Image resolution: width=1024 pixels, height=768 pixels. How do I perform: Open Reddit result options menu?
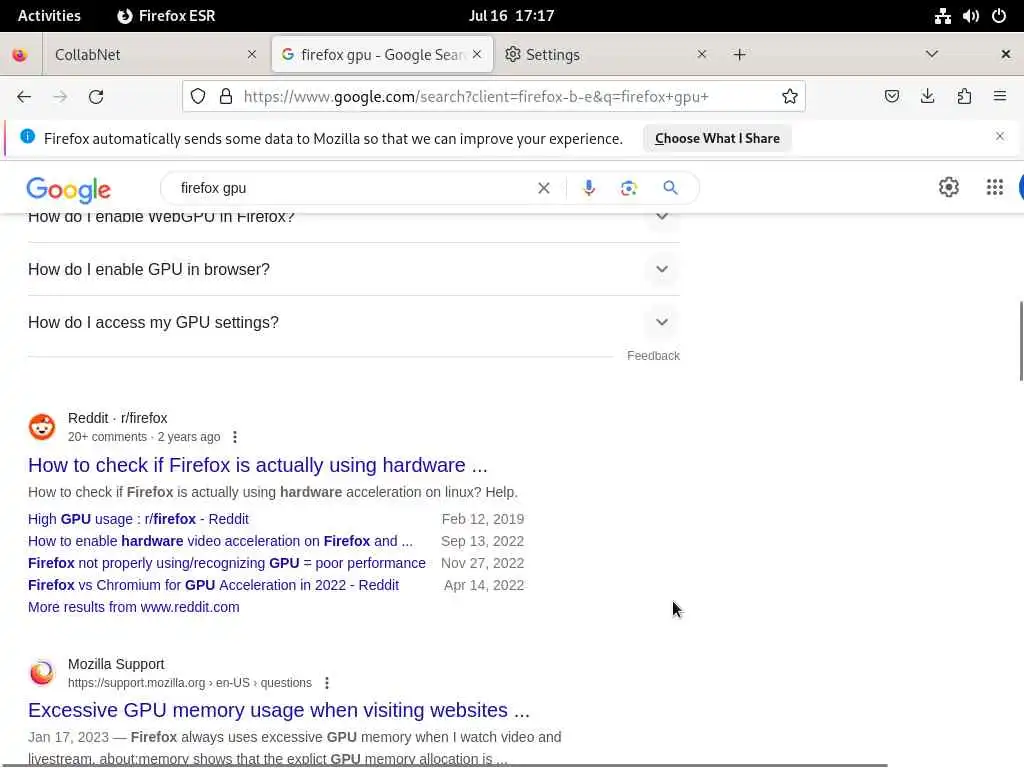(235, 437)
